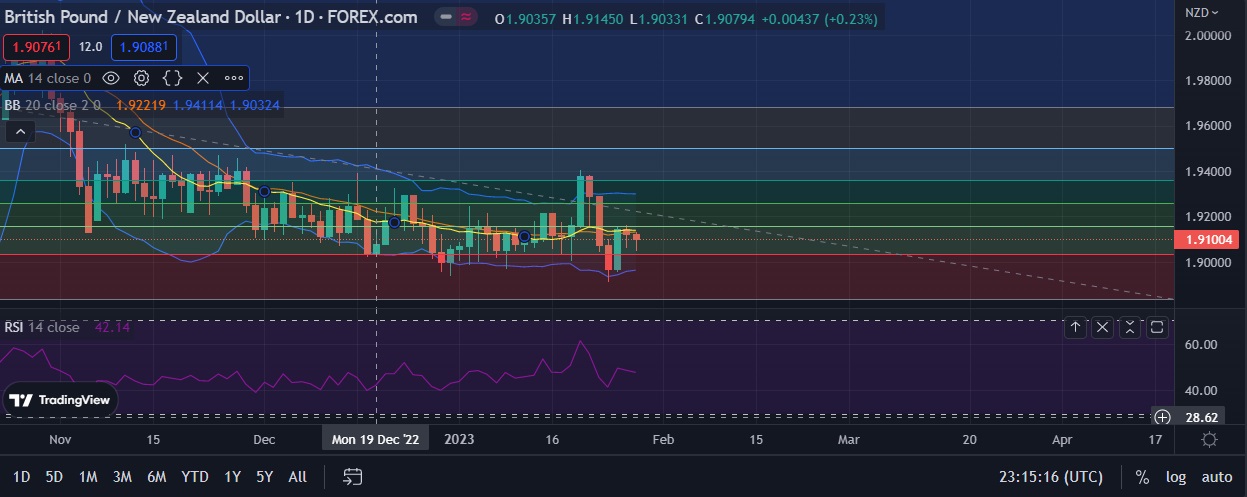This screenshot has height=497, width=1247.
Task: Open more options for MA indicator
Action: tap(233, 78)
